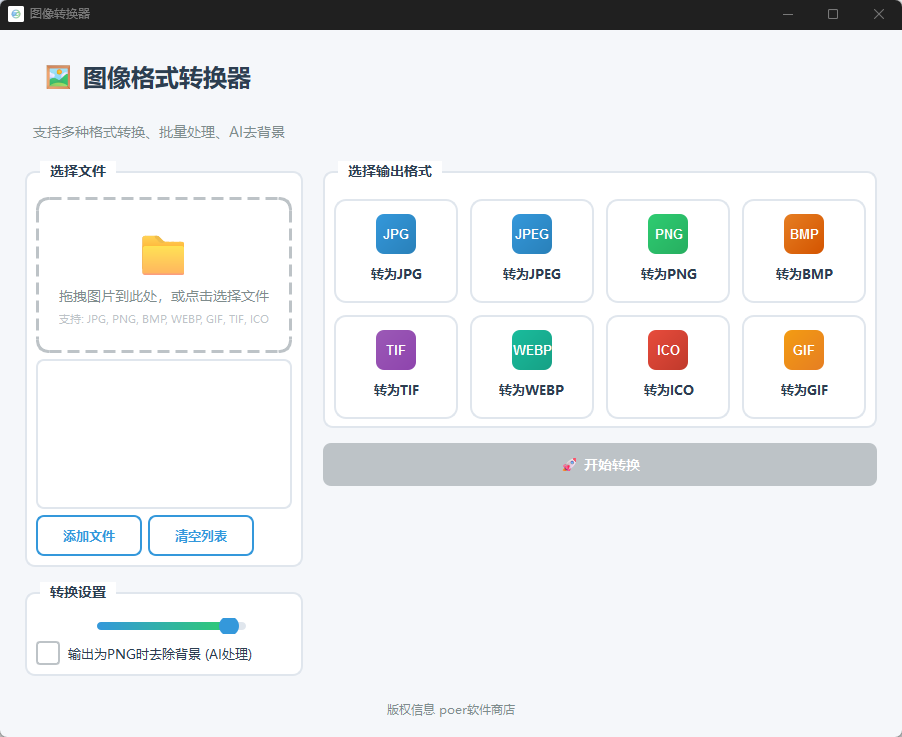Click supported formats hint 支持: JPG, PNG, BMP

point(163,319)
